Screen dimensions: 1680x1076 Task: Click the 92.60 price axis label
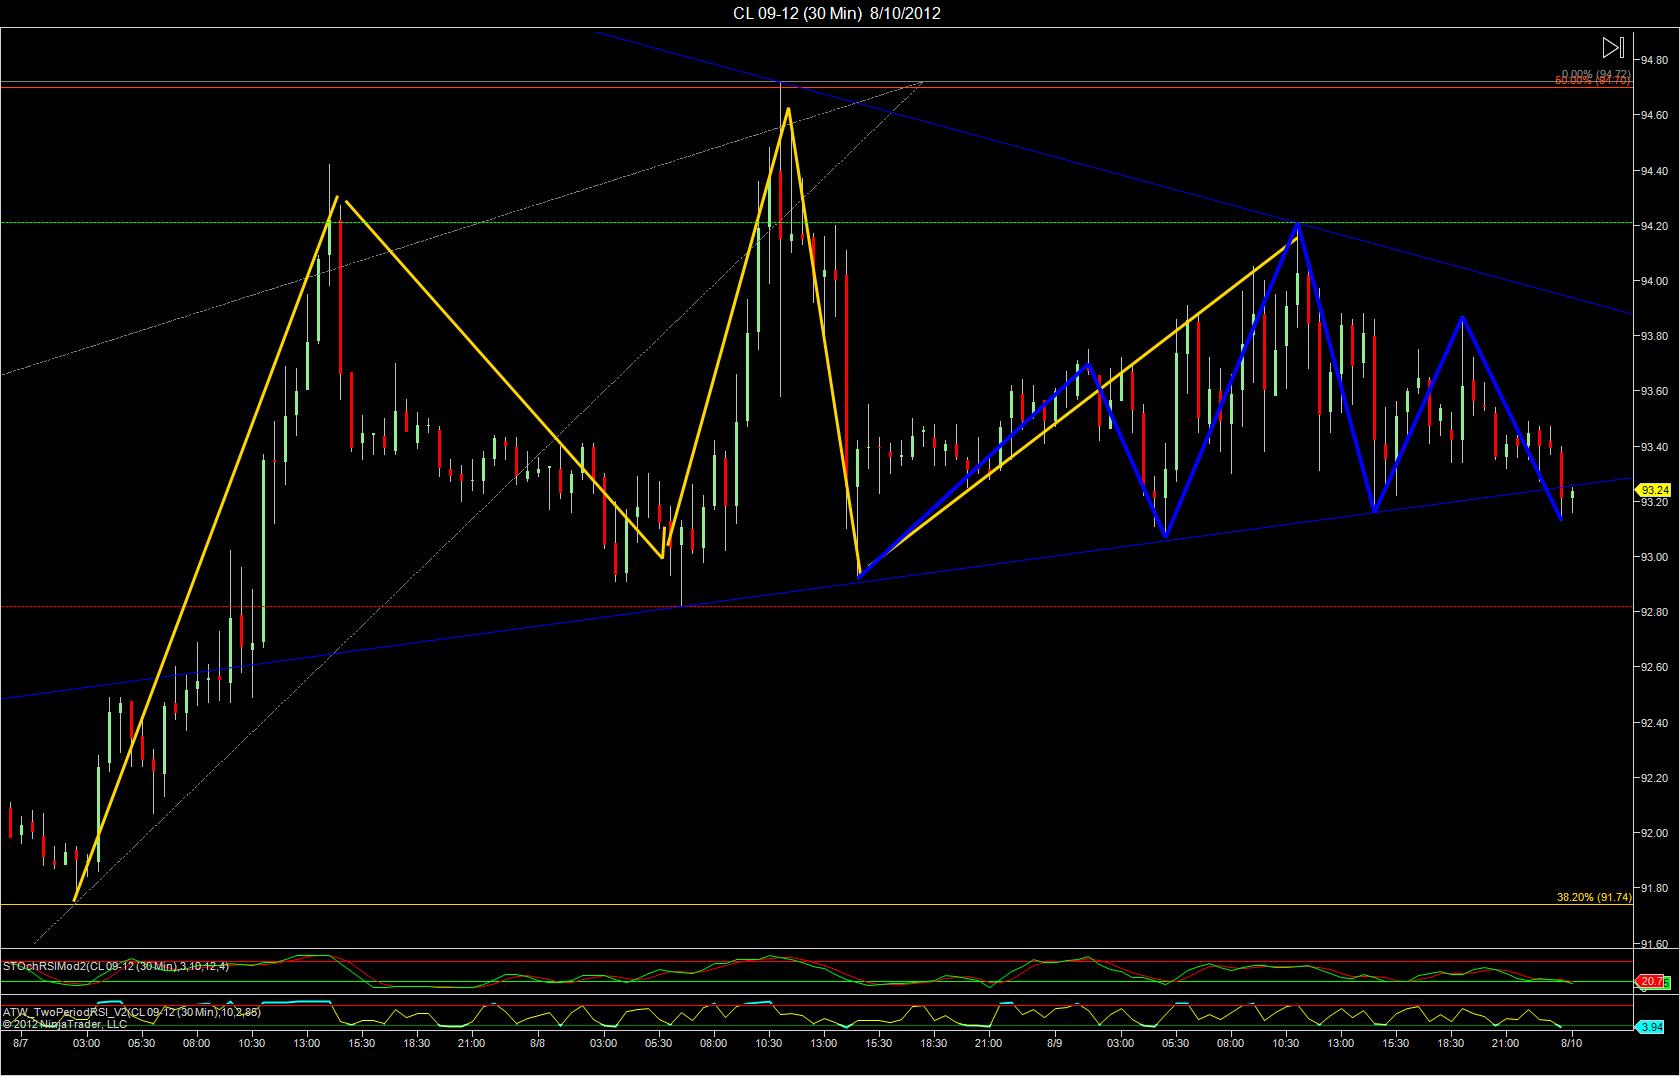coord(1654,667)
